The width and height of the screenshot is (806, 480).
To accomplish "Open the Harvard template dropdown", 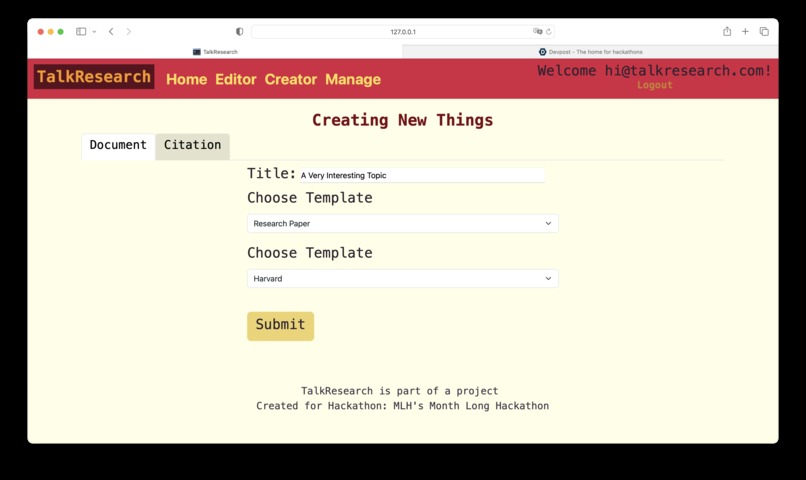I will pyautogui.click(x=402, y=279).
